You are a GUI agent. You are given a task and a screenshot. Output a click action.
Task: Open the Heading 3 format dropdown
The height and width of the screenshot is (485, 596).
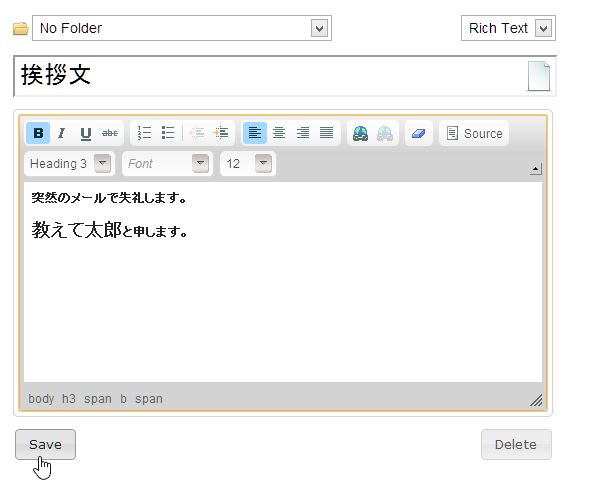pos(70,164)
